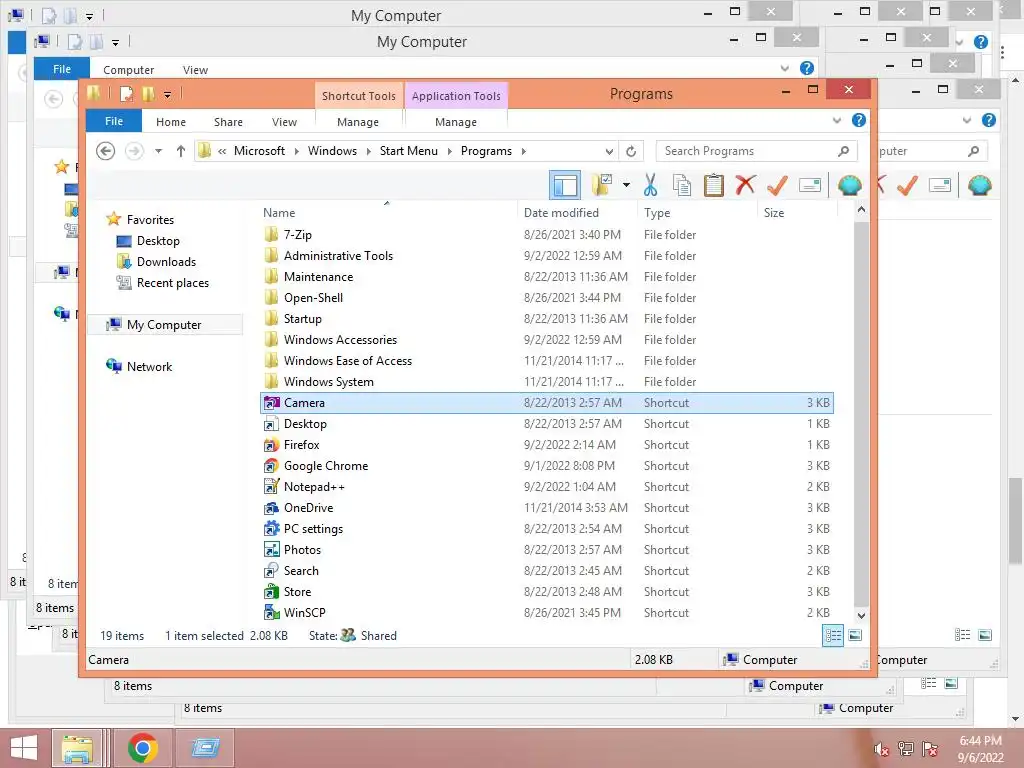Open the Windows Start button
The image size is (1024, 768).
click(x=24, y=748)
